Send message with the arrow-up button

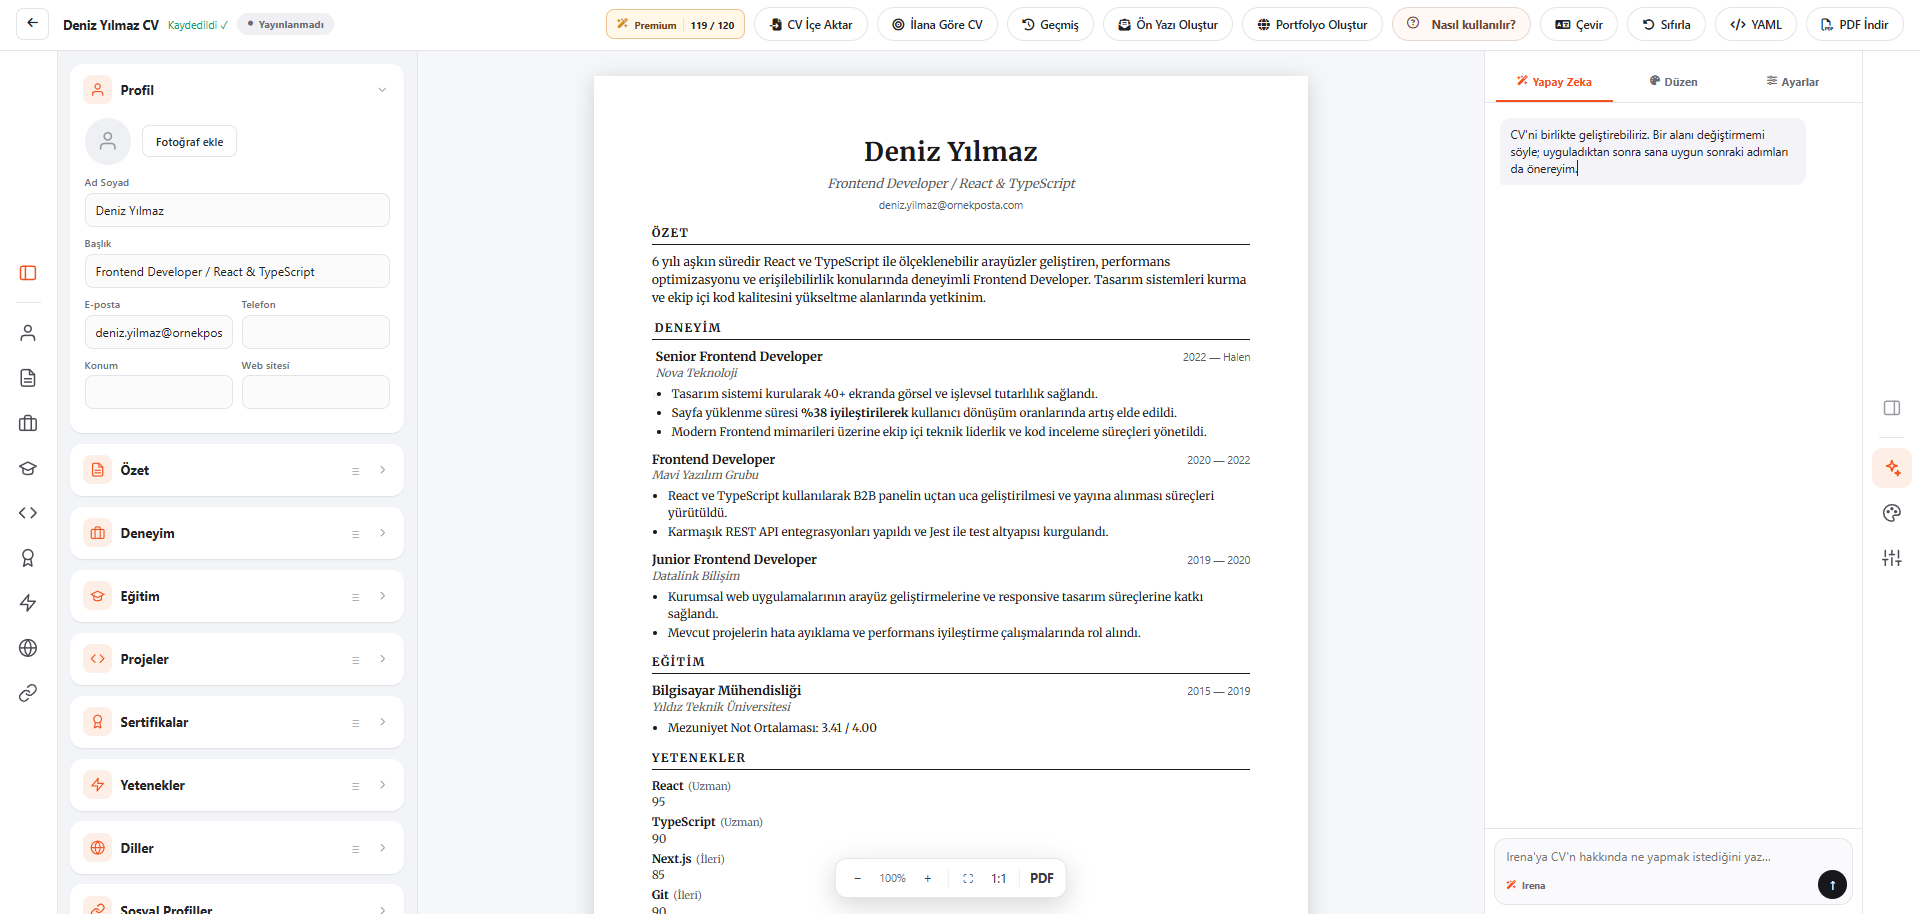1832,884
